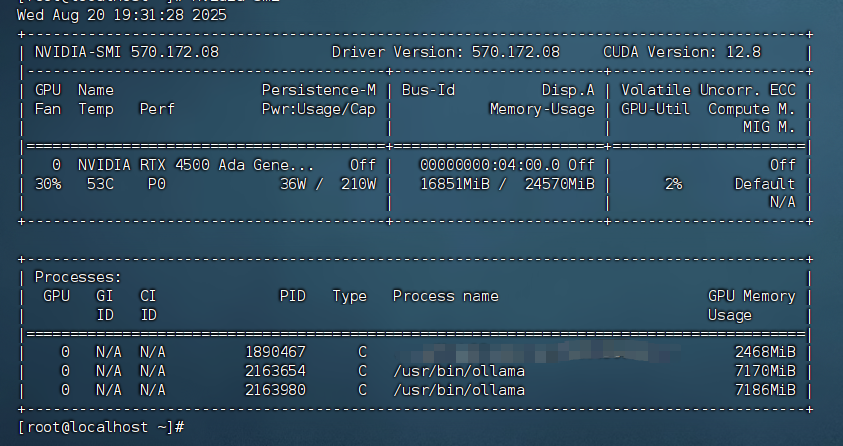Click 'CUDA Version: 12.8' text
The height and width of the screenshot is (446, 843).
pos(682,52)
